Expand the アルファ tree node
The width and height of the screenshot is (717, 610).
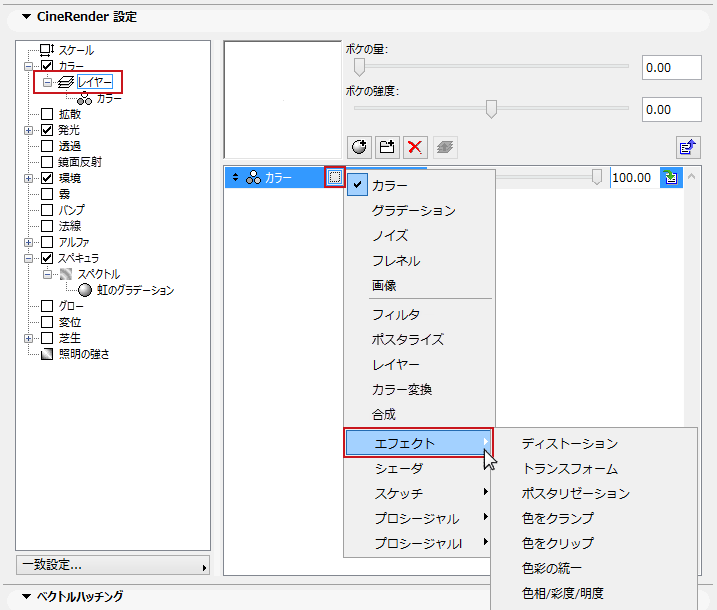pyautogui.click(x=28, y=242)
